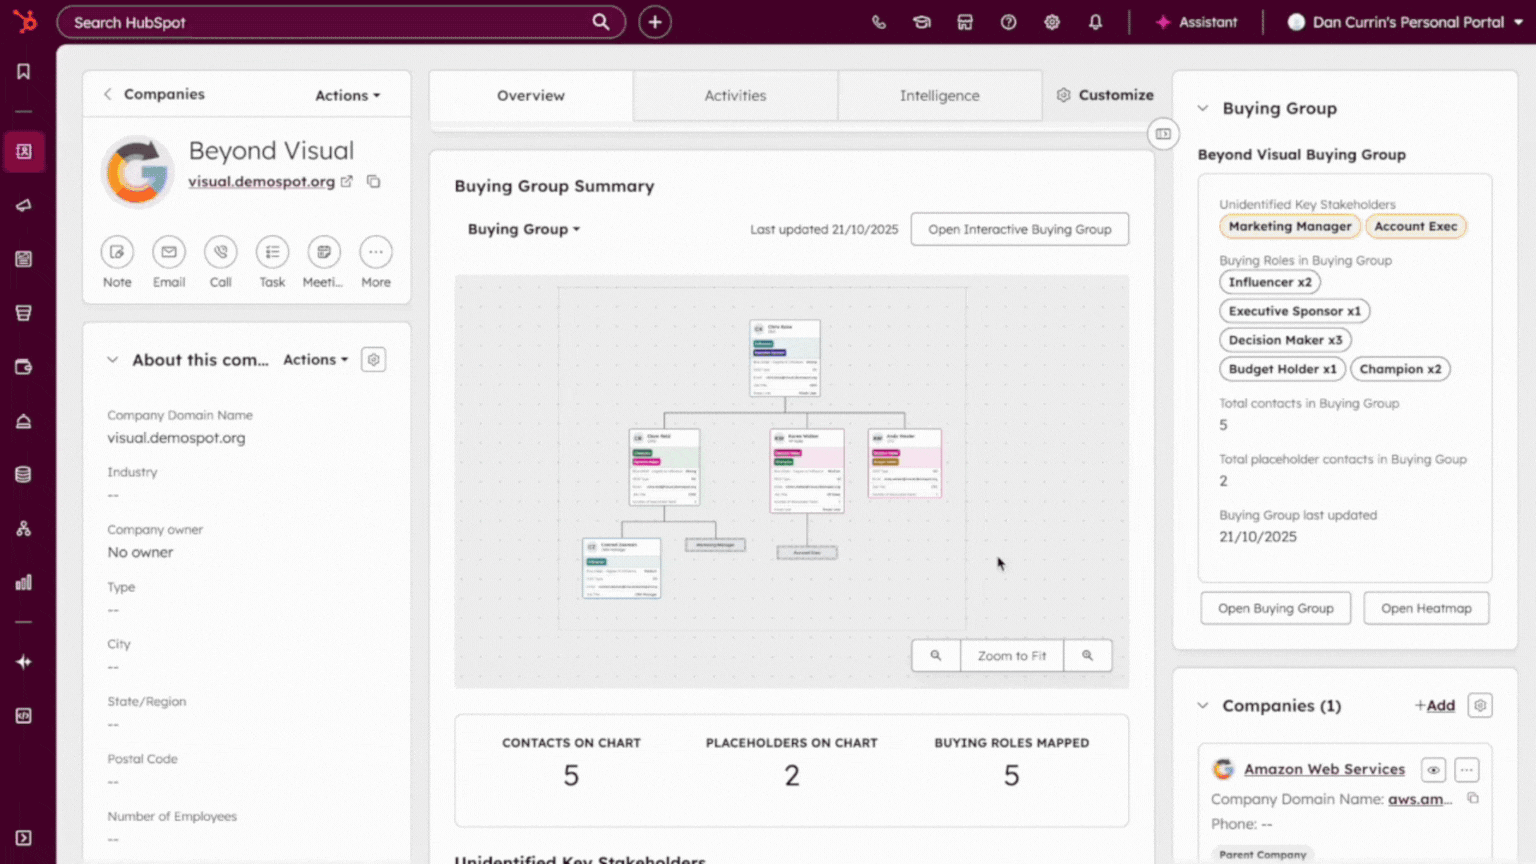Open the Buying Group dropdown
The height and width of the screenshot is (864, 1536).
pos(523,229)
